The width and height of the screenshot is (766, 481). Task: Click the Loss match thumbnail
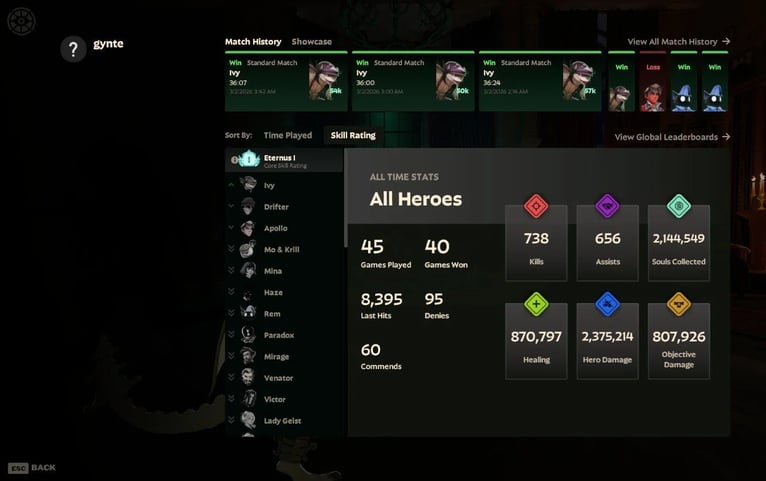[x=653, y=81]
